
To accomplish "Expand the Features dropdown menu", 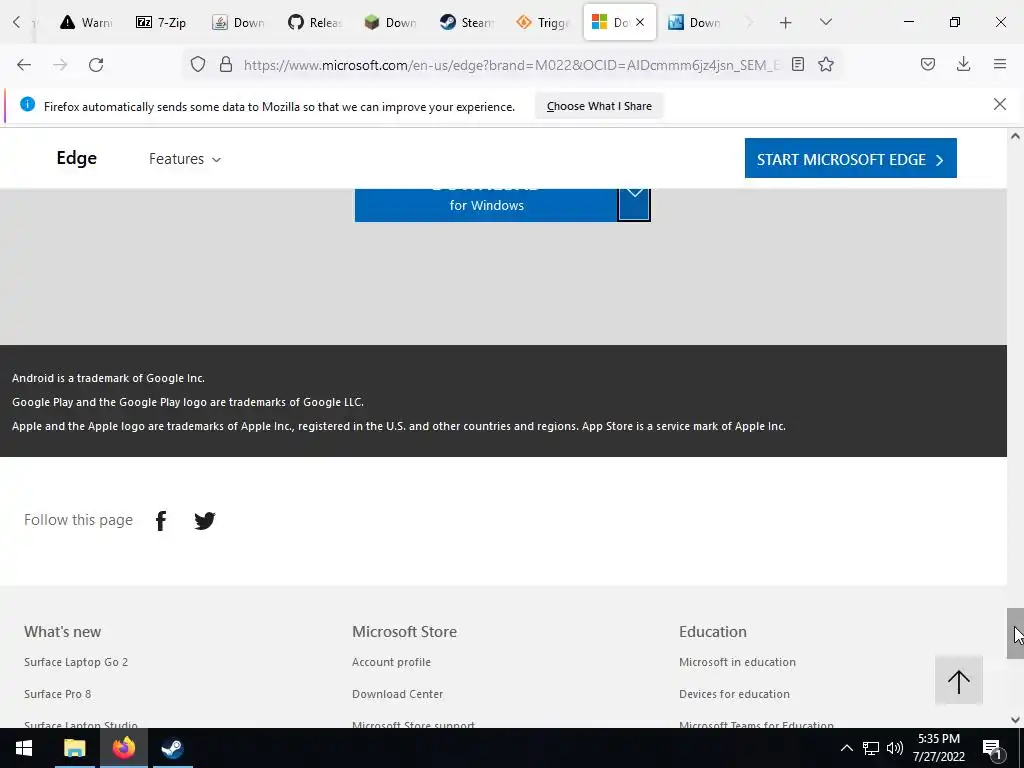I will pos(185,159).
